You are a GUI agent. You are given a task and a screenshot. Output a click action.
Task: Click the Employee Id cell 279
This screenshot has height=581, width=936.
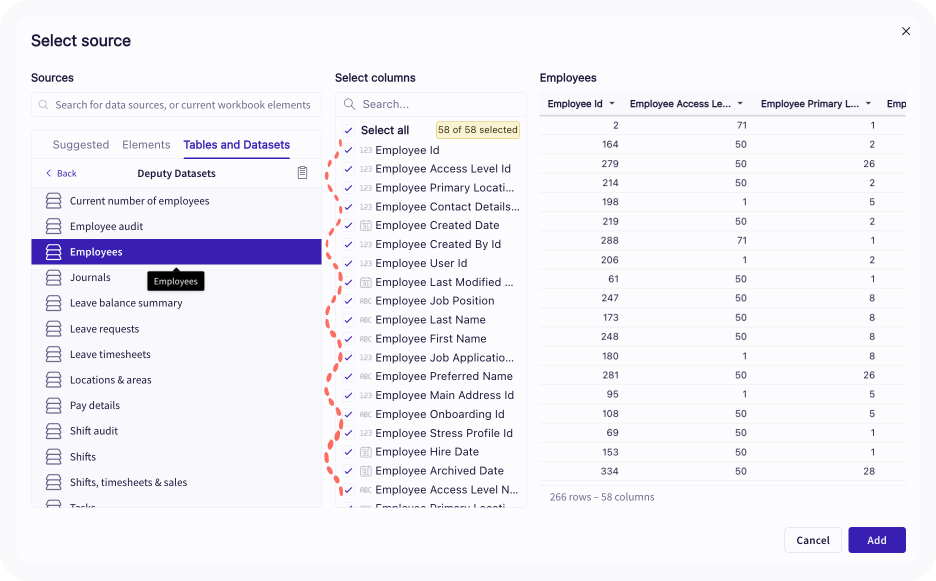point(610,164)
